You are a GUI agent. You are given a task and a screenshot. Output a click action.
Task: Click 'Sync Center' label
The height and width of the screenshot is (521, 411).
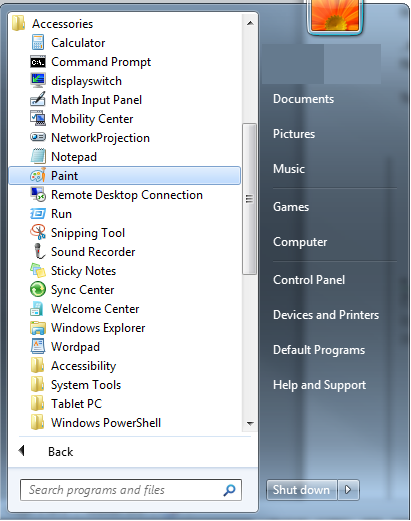(x=82, y=290)
